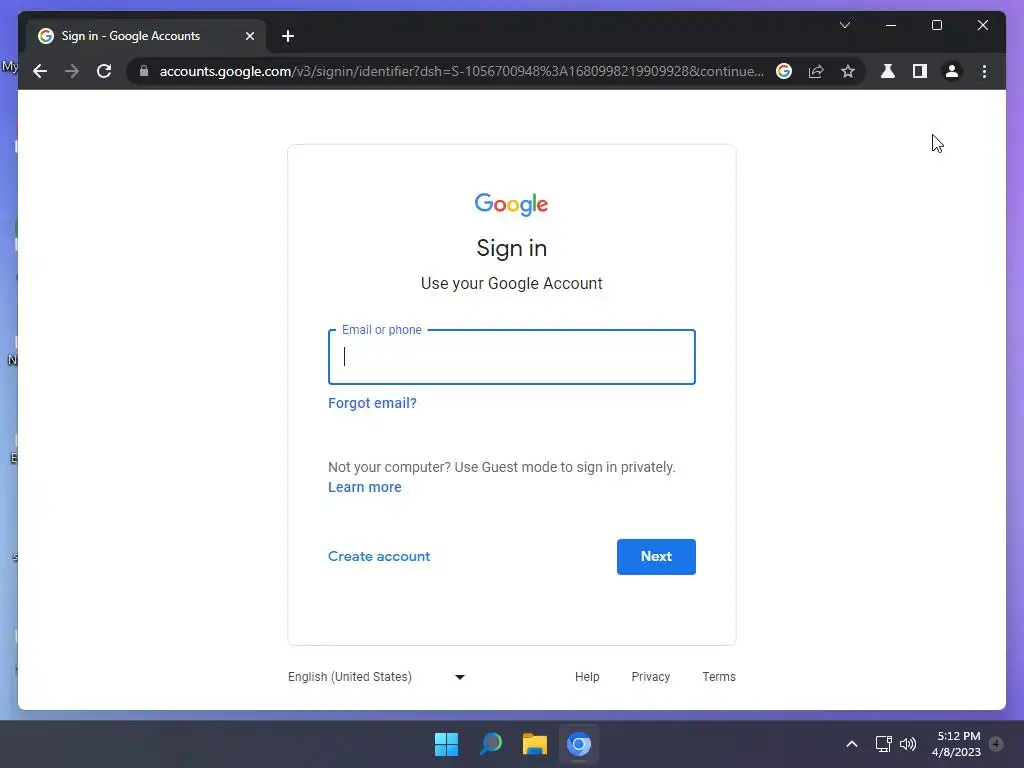Open the tab search chevron

click(845, 25)
